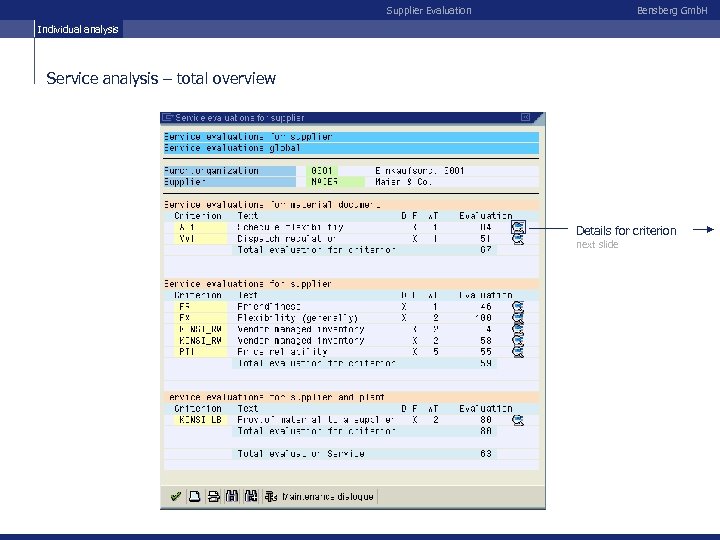Select the FX criterion cell
Viewport: 720px width, 540px height.
[x=200, y=318]
